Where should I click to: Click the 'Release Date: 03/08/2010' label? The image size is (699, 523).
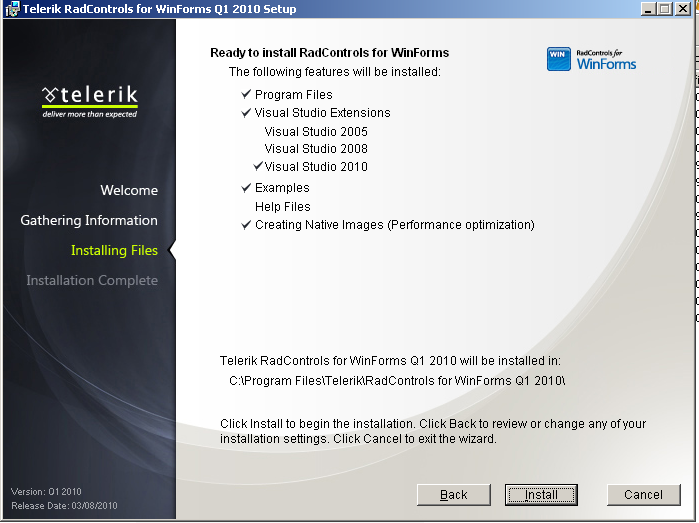point(64,506)
